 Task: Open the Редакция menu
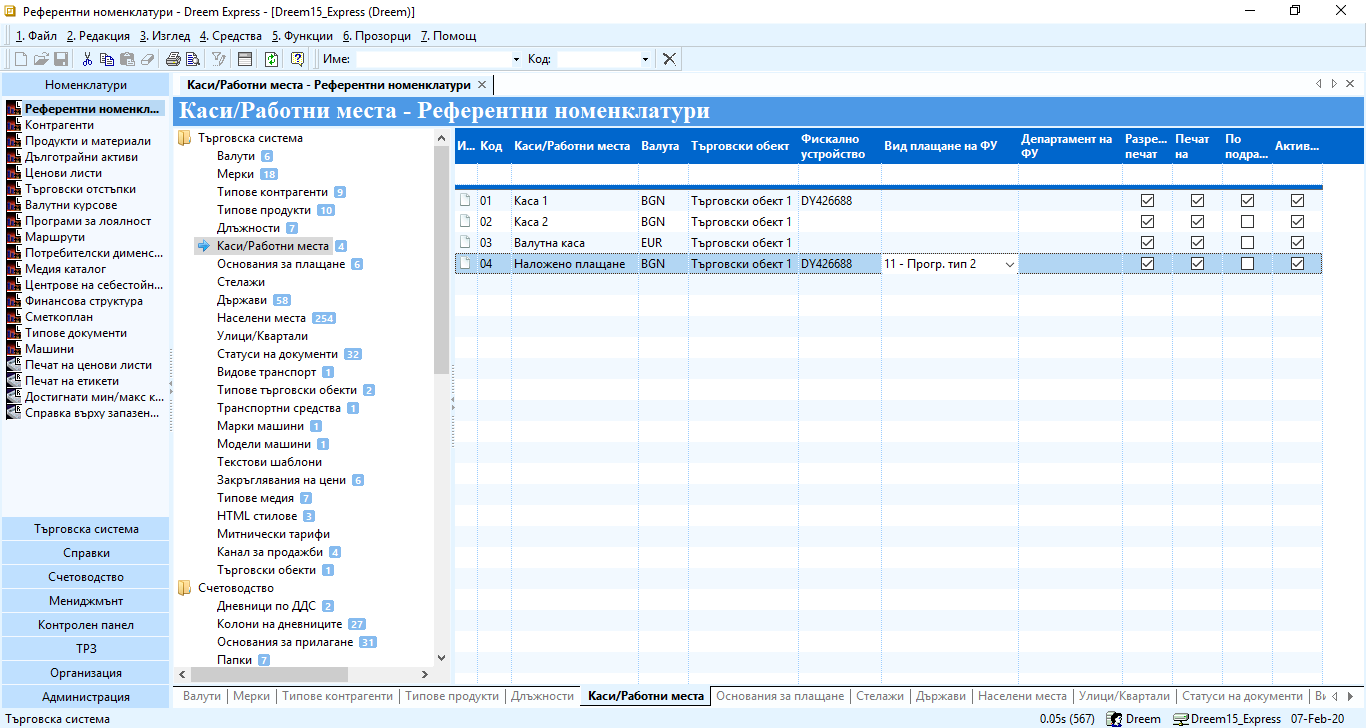coord(98,36)
